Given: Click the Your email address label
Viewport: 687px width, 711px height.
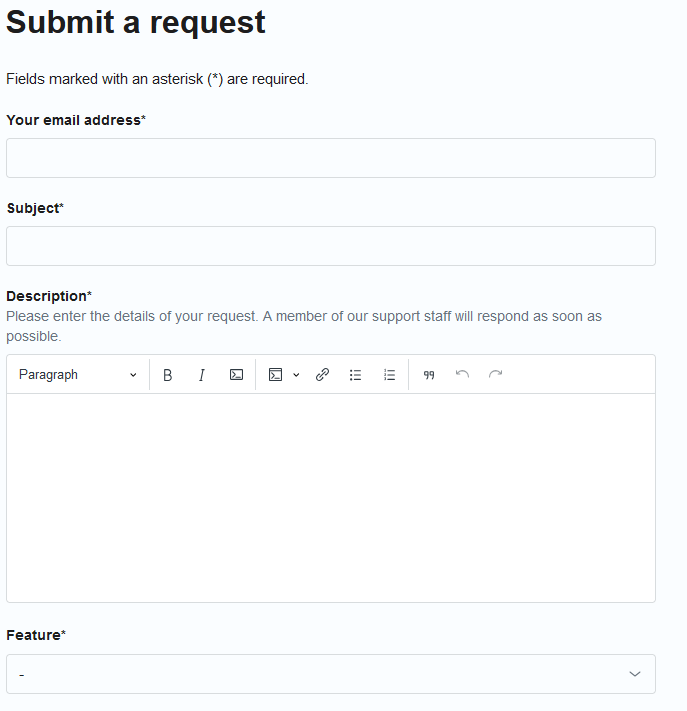Looking at the screenshot, I should (x=73, y=120).
